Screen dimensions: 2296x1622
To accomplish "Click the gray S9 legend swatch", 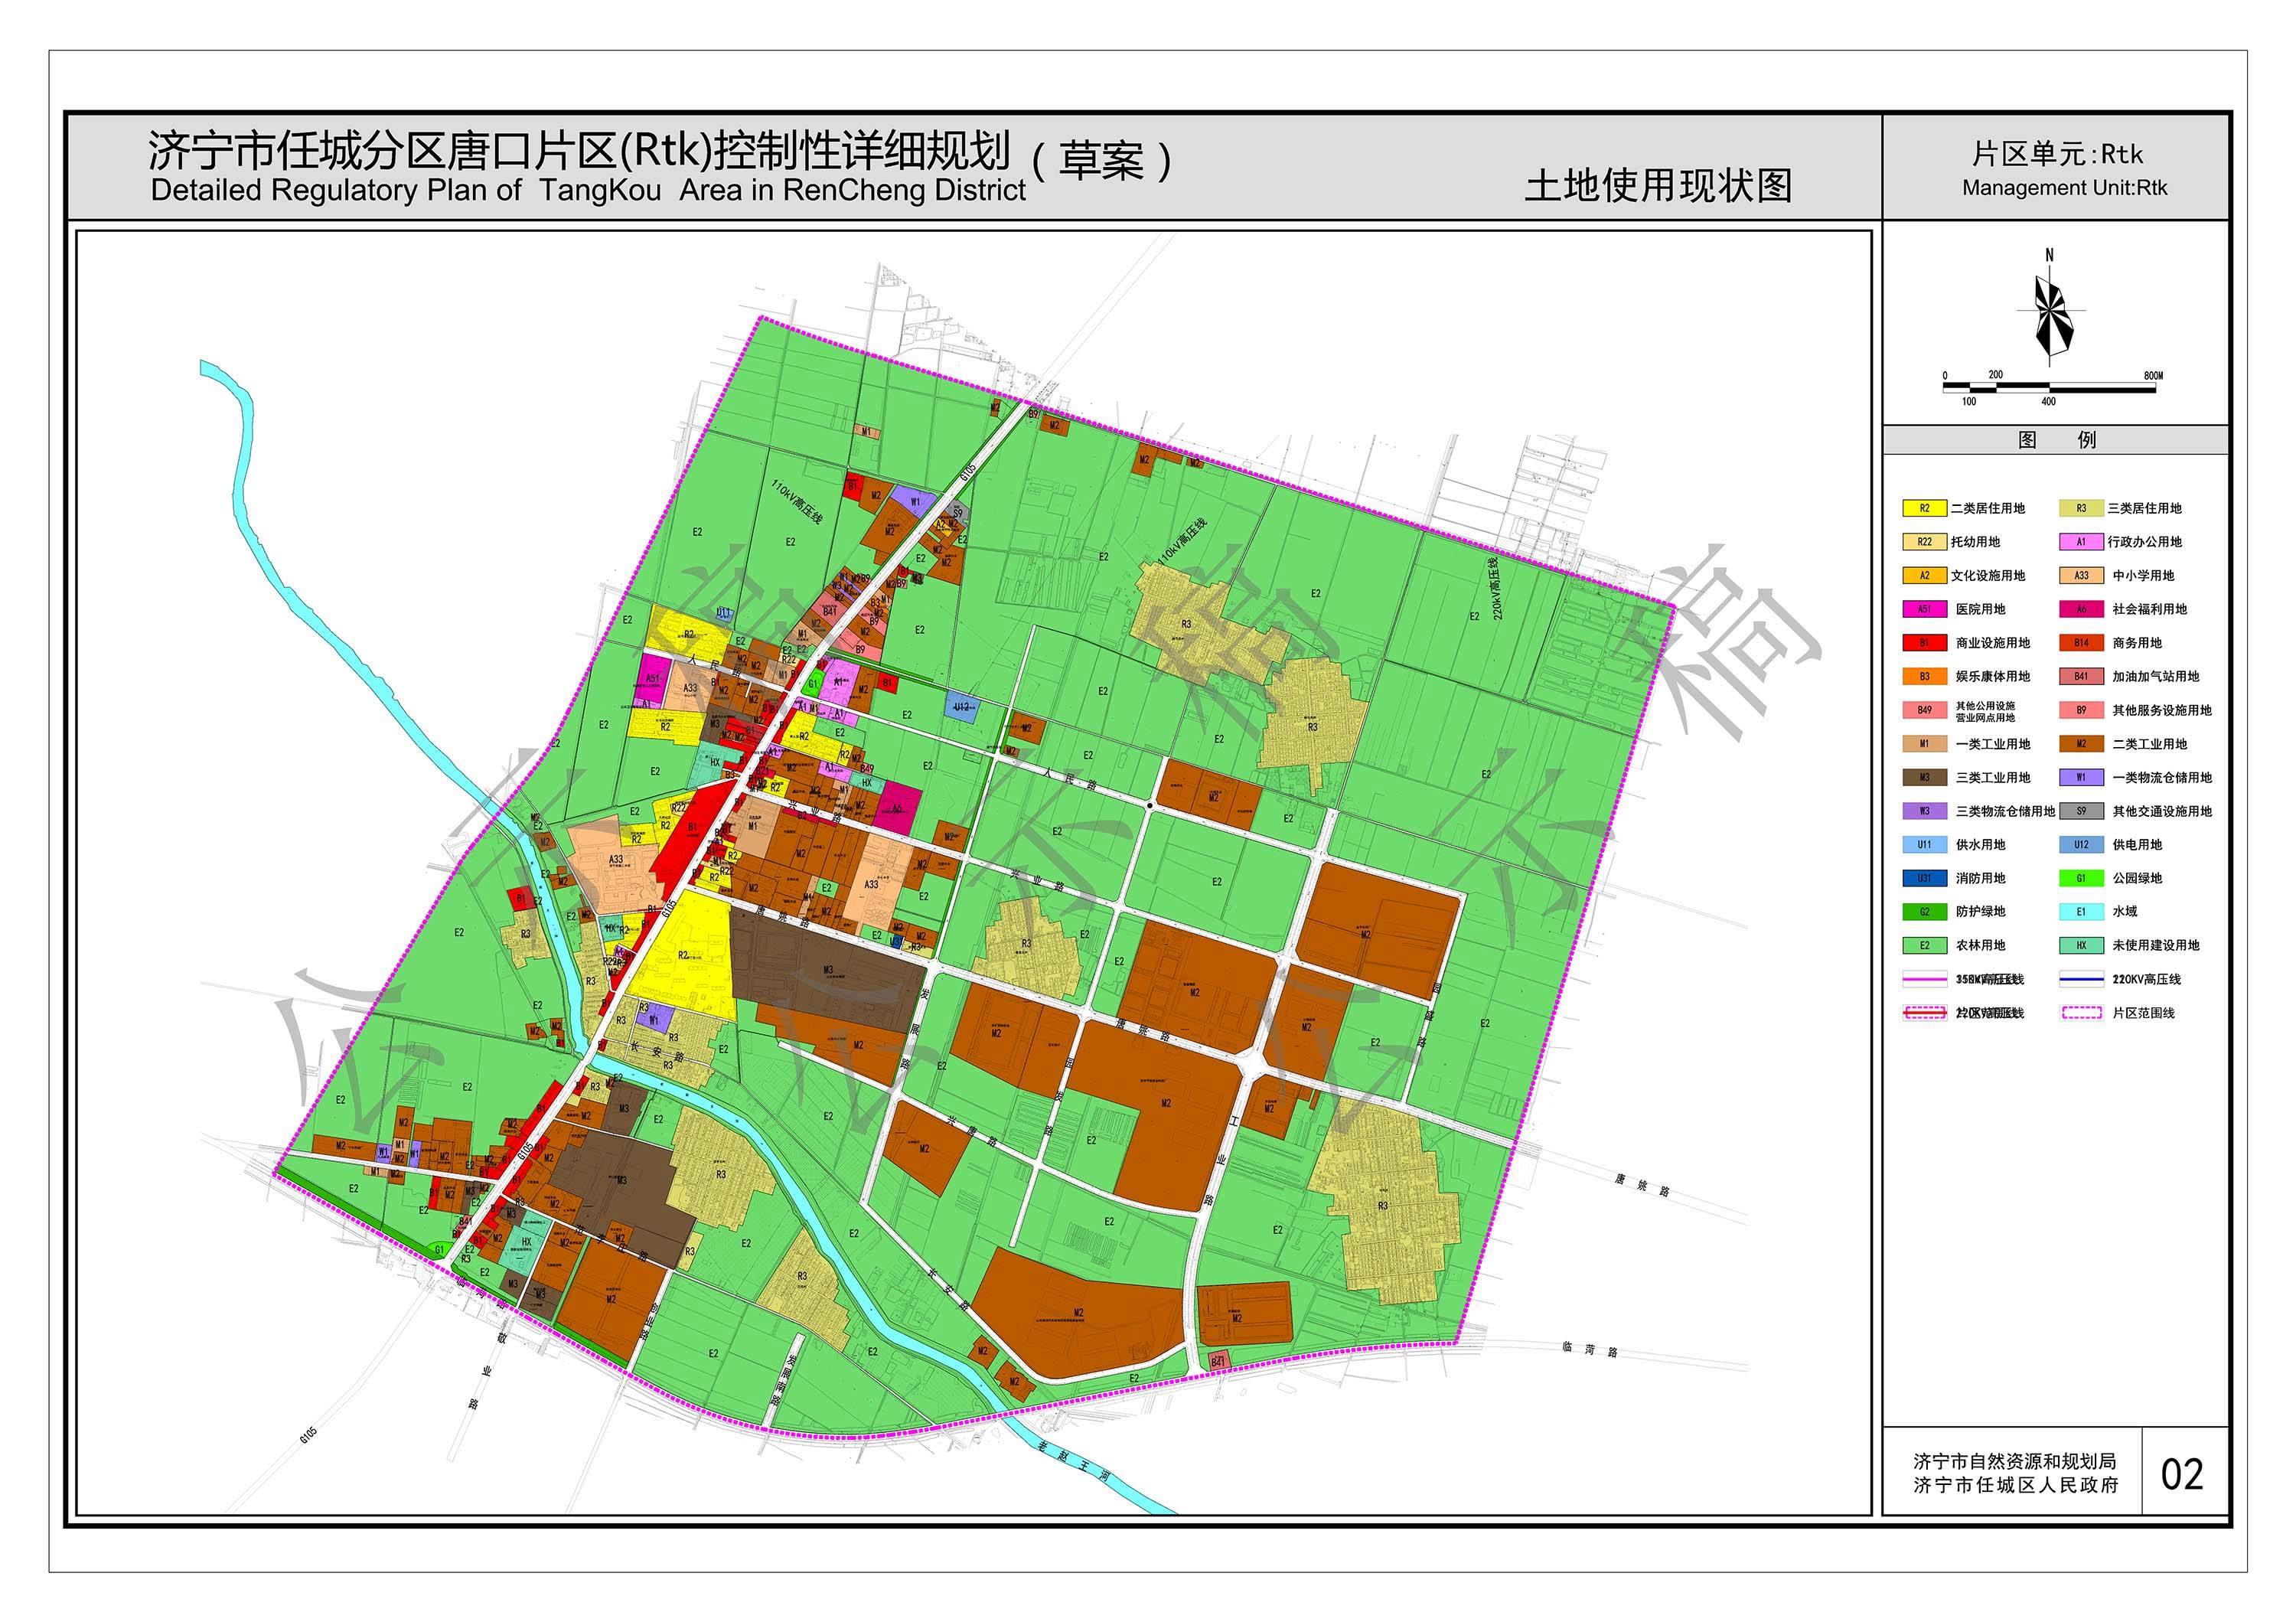I will coord(2081,811).
